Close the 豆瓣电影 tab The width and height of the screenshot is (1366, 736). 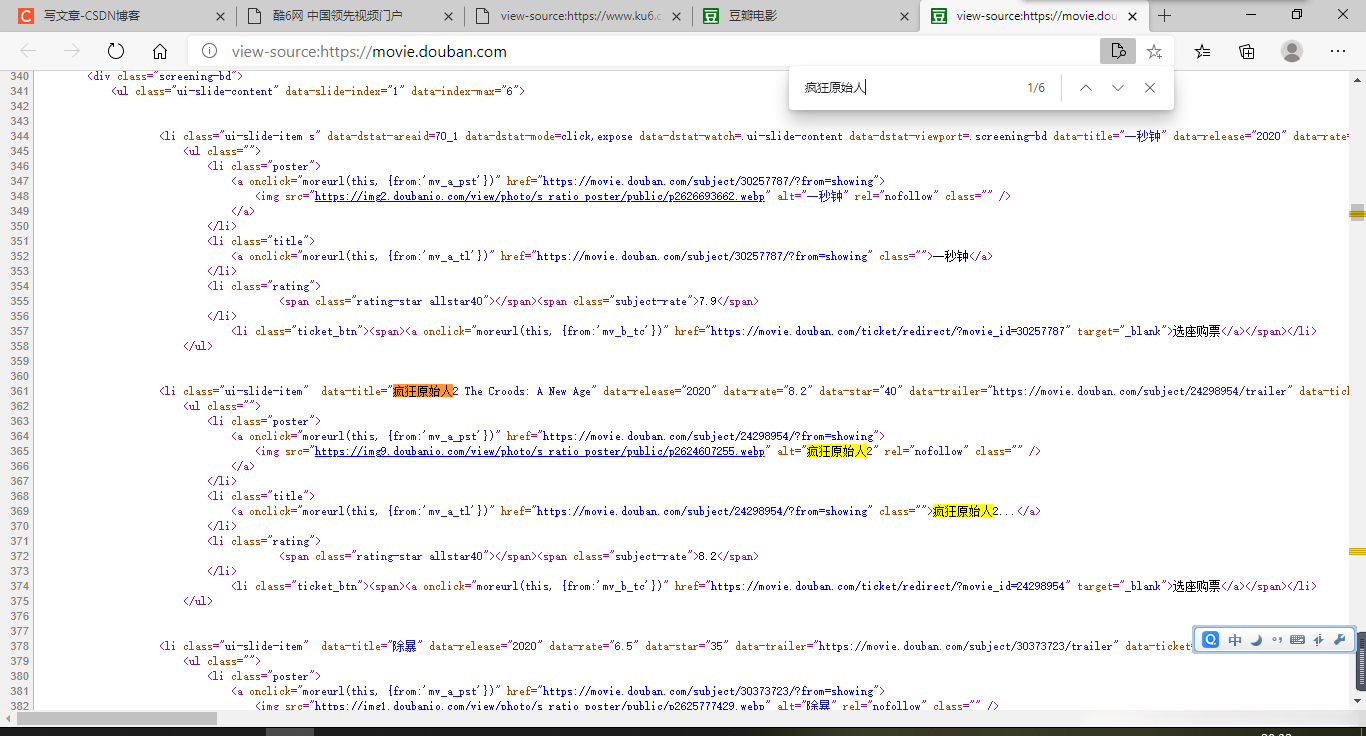tap(904, 16)
